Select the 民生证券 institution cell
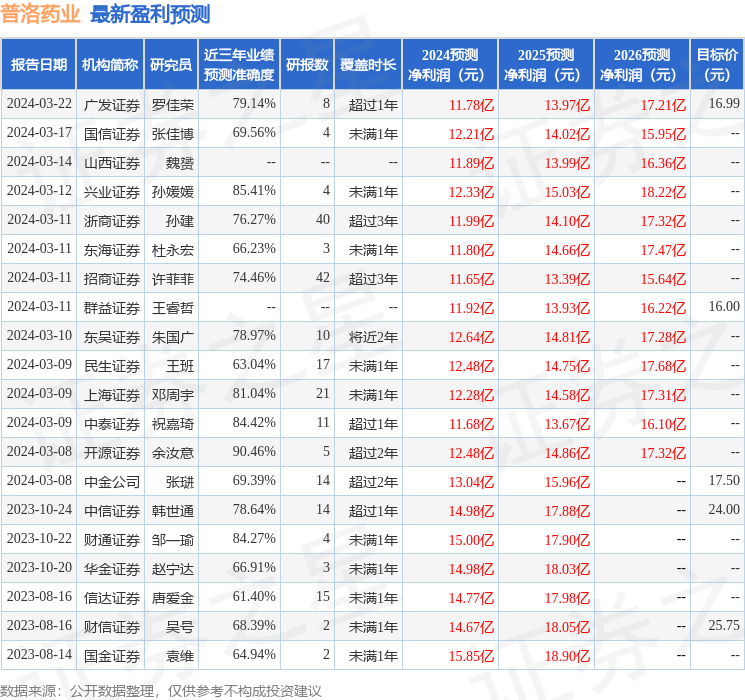This screenshot has width=745, height=700. (112, 366)
